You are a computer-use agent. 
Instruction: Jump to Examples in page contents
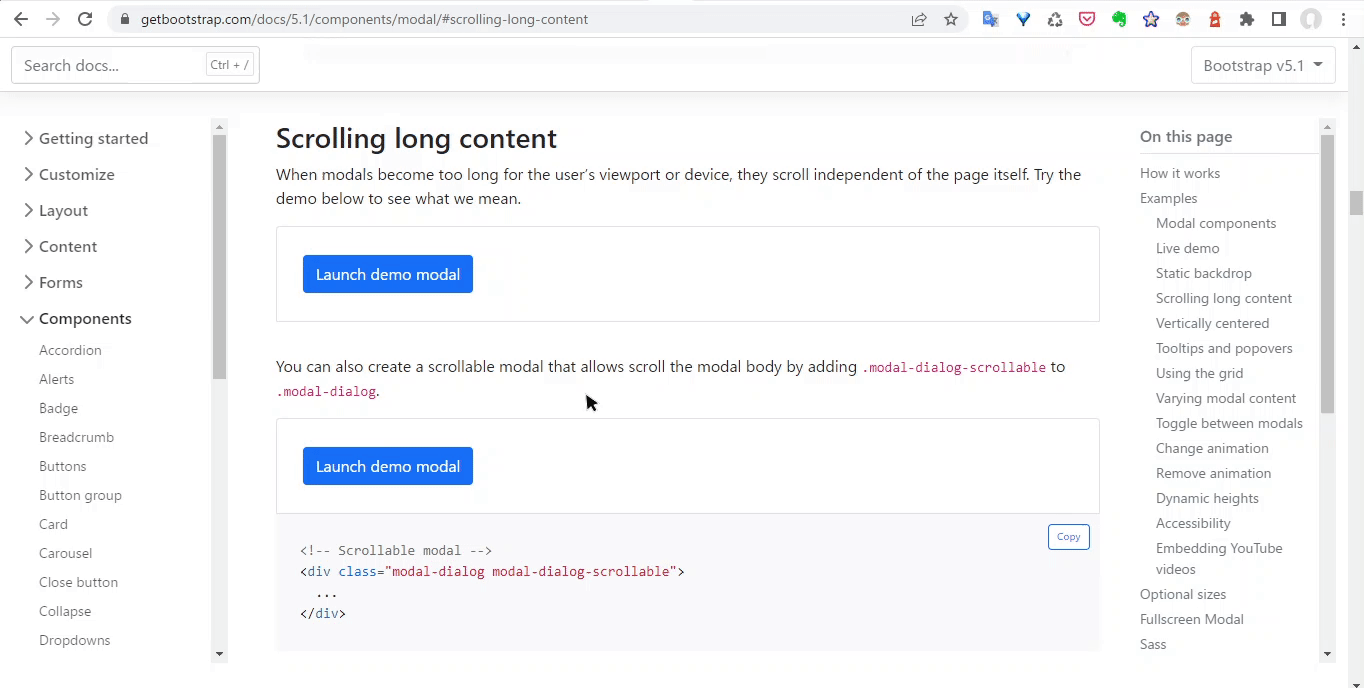[1168, 198]
